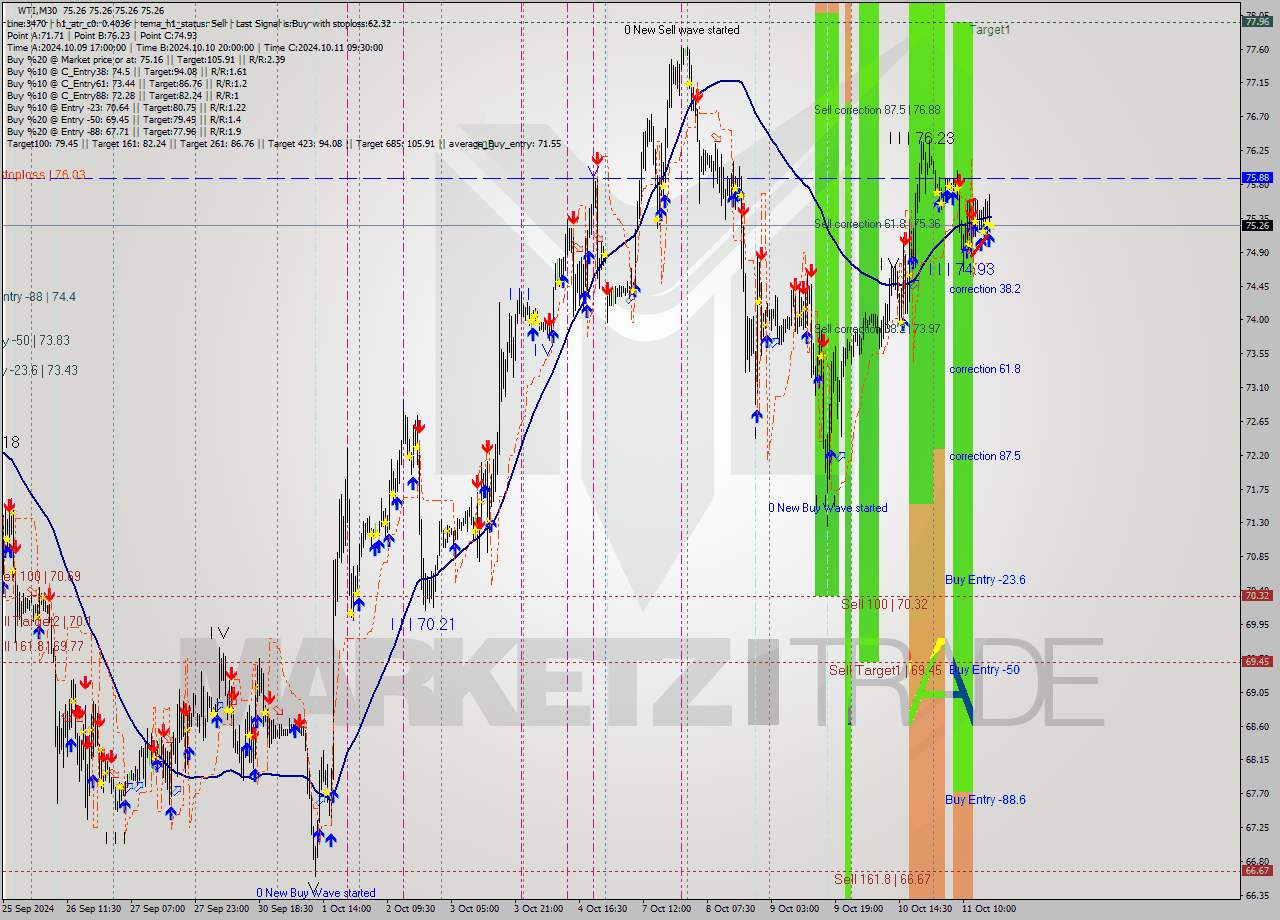This screenshot has height=920, width=1280.
Task: Click the blue 'correction 61.8' label
Action: (x=985, y=369)
